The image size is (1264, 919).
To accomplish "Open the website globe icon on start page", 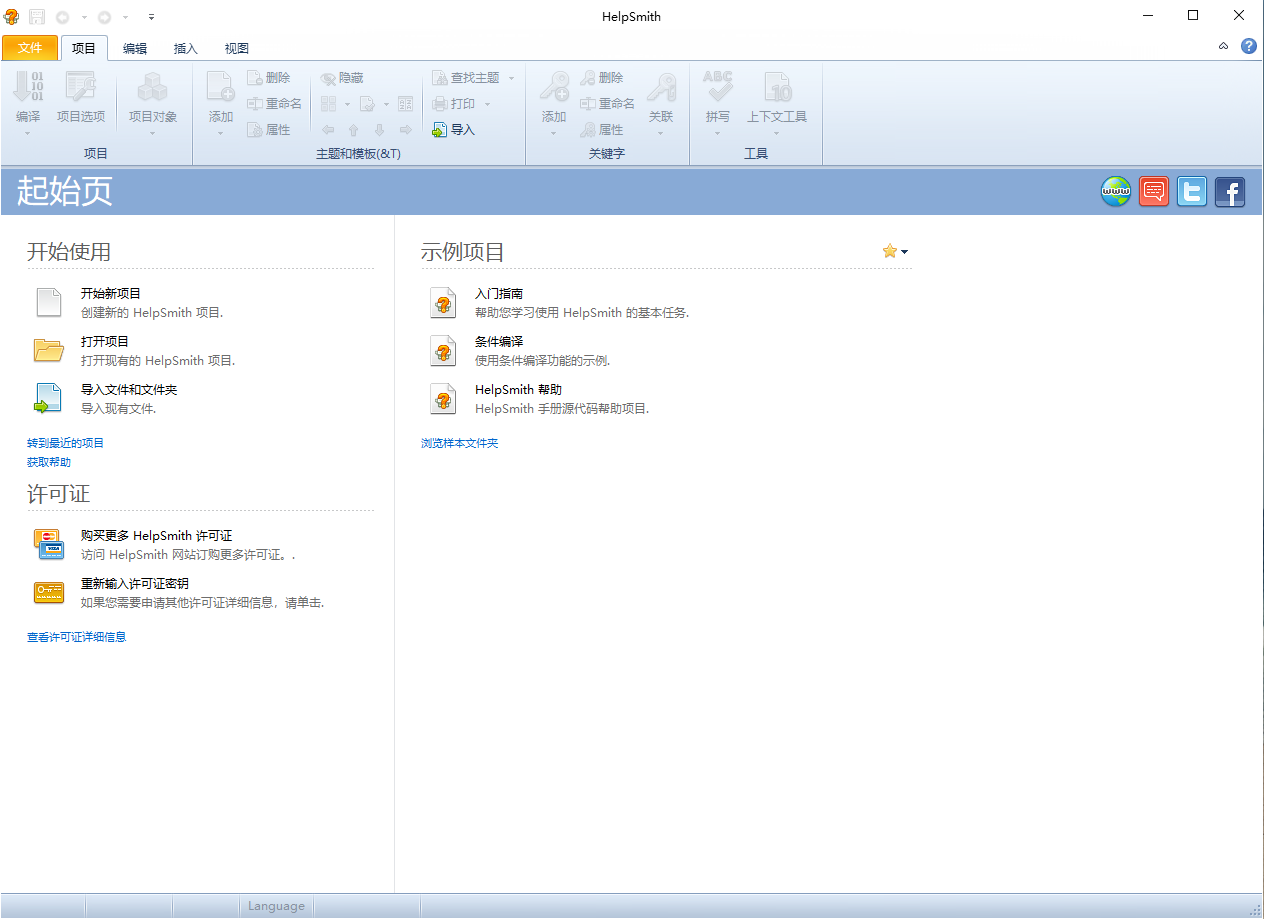I will coord(1116,191).
